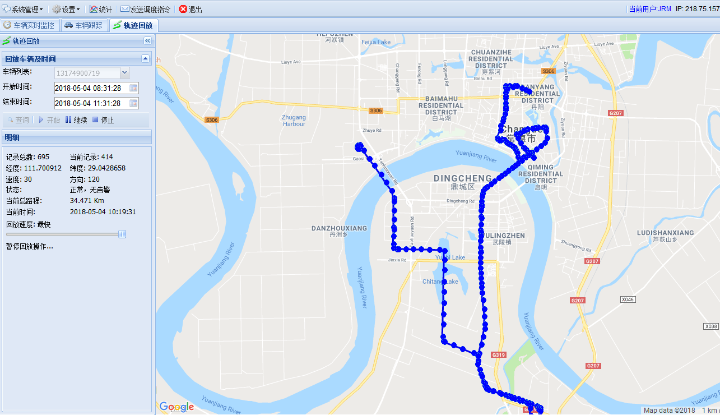Start playback with the 开始 play button
The height and width of the screenshot is (415, 720).
click(x=49, y=120)
